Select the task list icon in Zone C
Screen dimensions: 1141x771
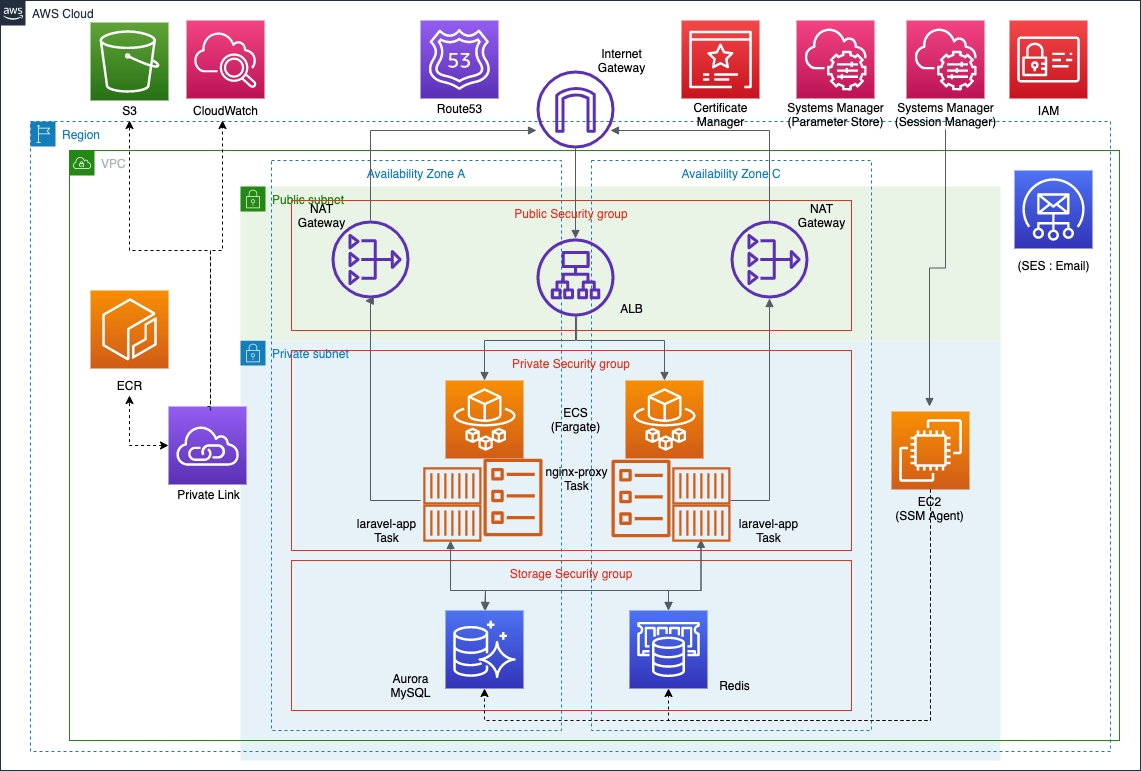[x=640, y=498]
